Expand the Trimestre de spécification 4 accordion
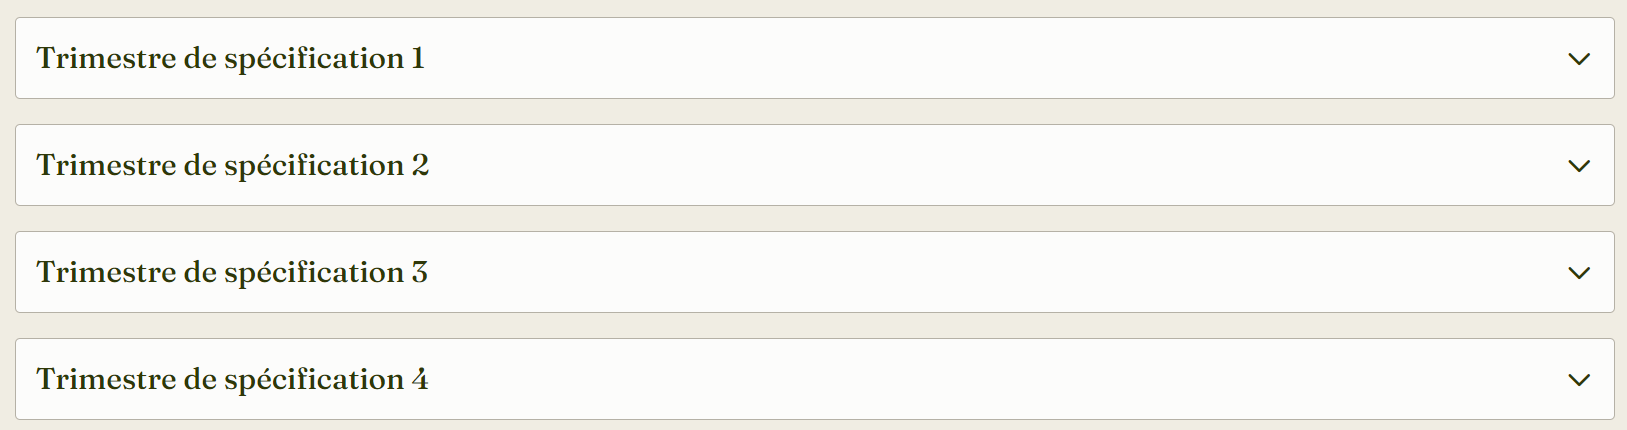 click(815, 379)
